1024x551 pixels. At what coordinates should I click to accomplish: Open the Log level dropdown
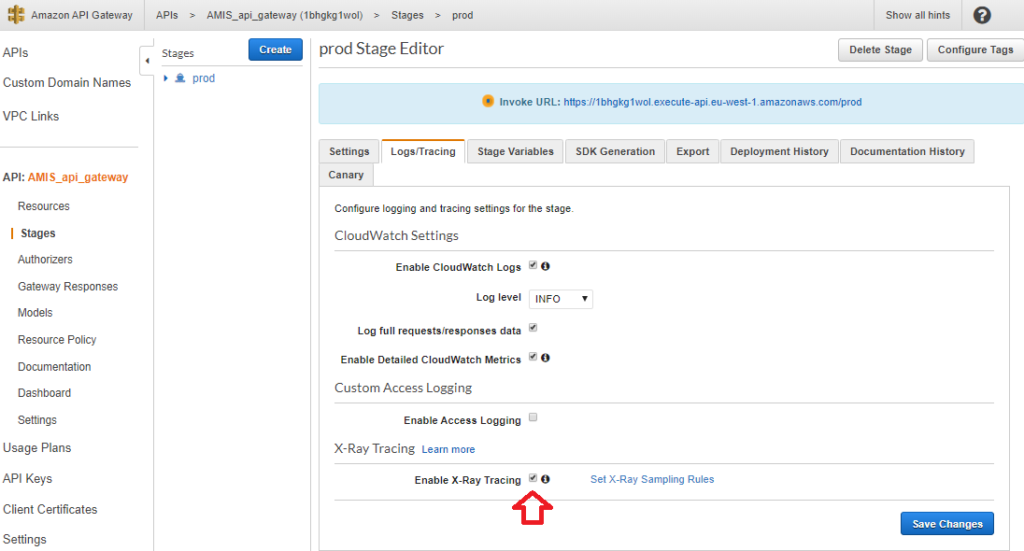[x=560, y=299]
